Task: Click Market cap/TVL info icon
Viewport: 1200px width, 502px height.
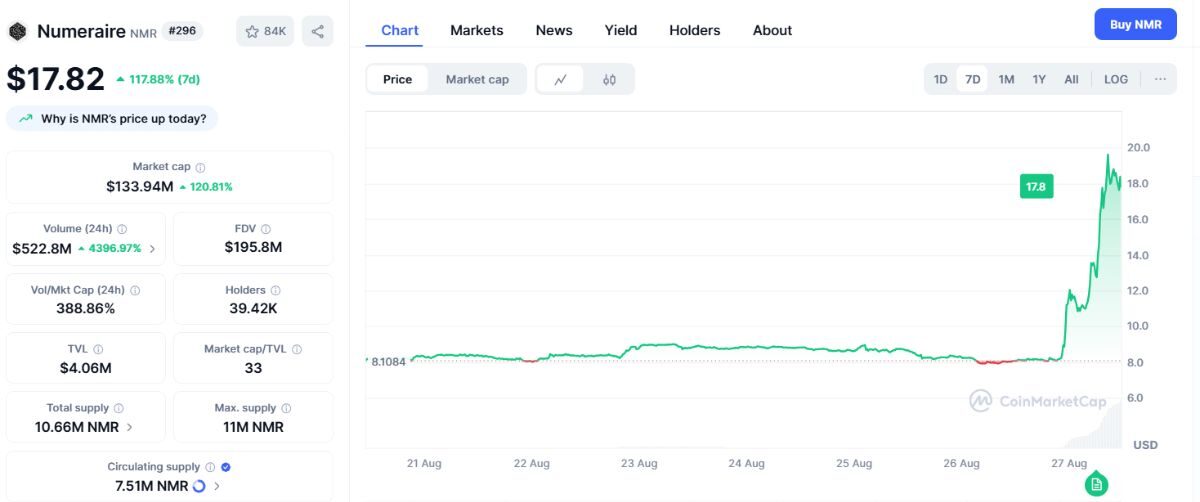Action: tap(297, 349)
